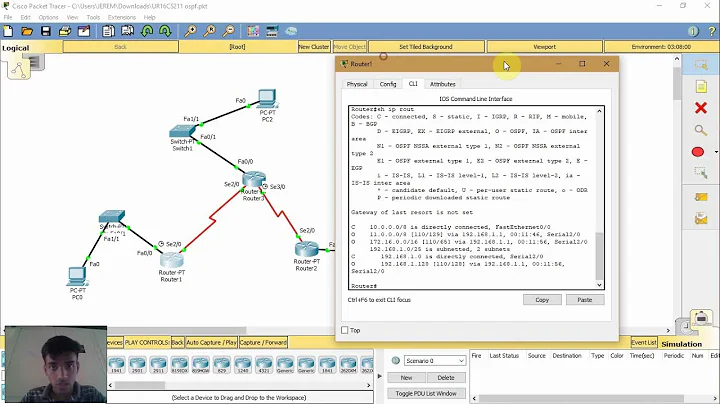The width and height of the screenshot is (720, 404).
Task: Click Set Tiled Background button
Action: (426, 47)
